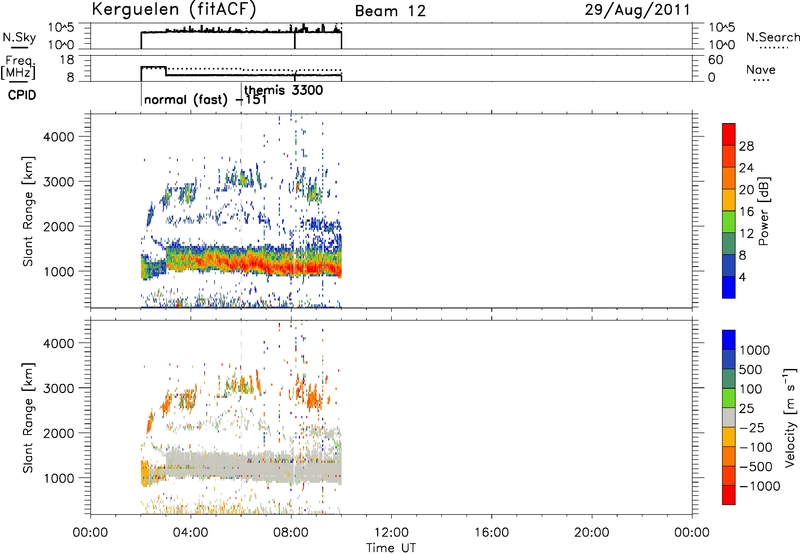This screenshot has width=800, height=554.
Task: Click the 'CPID' row label
Action: point(22,95)
